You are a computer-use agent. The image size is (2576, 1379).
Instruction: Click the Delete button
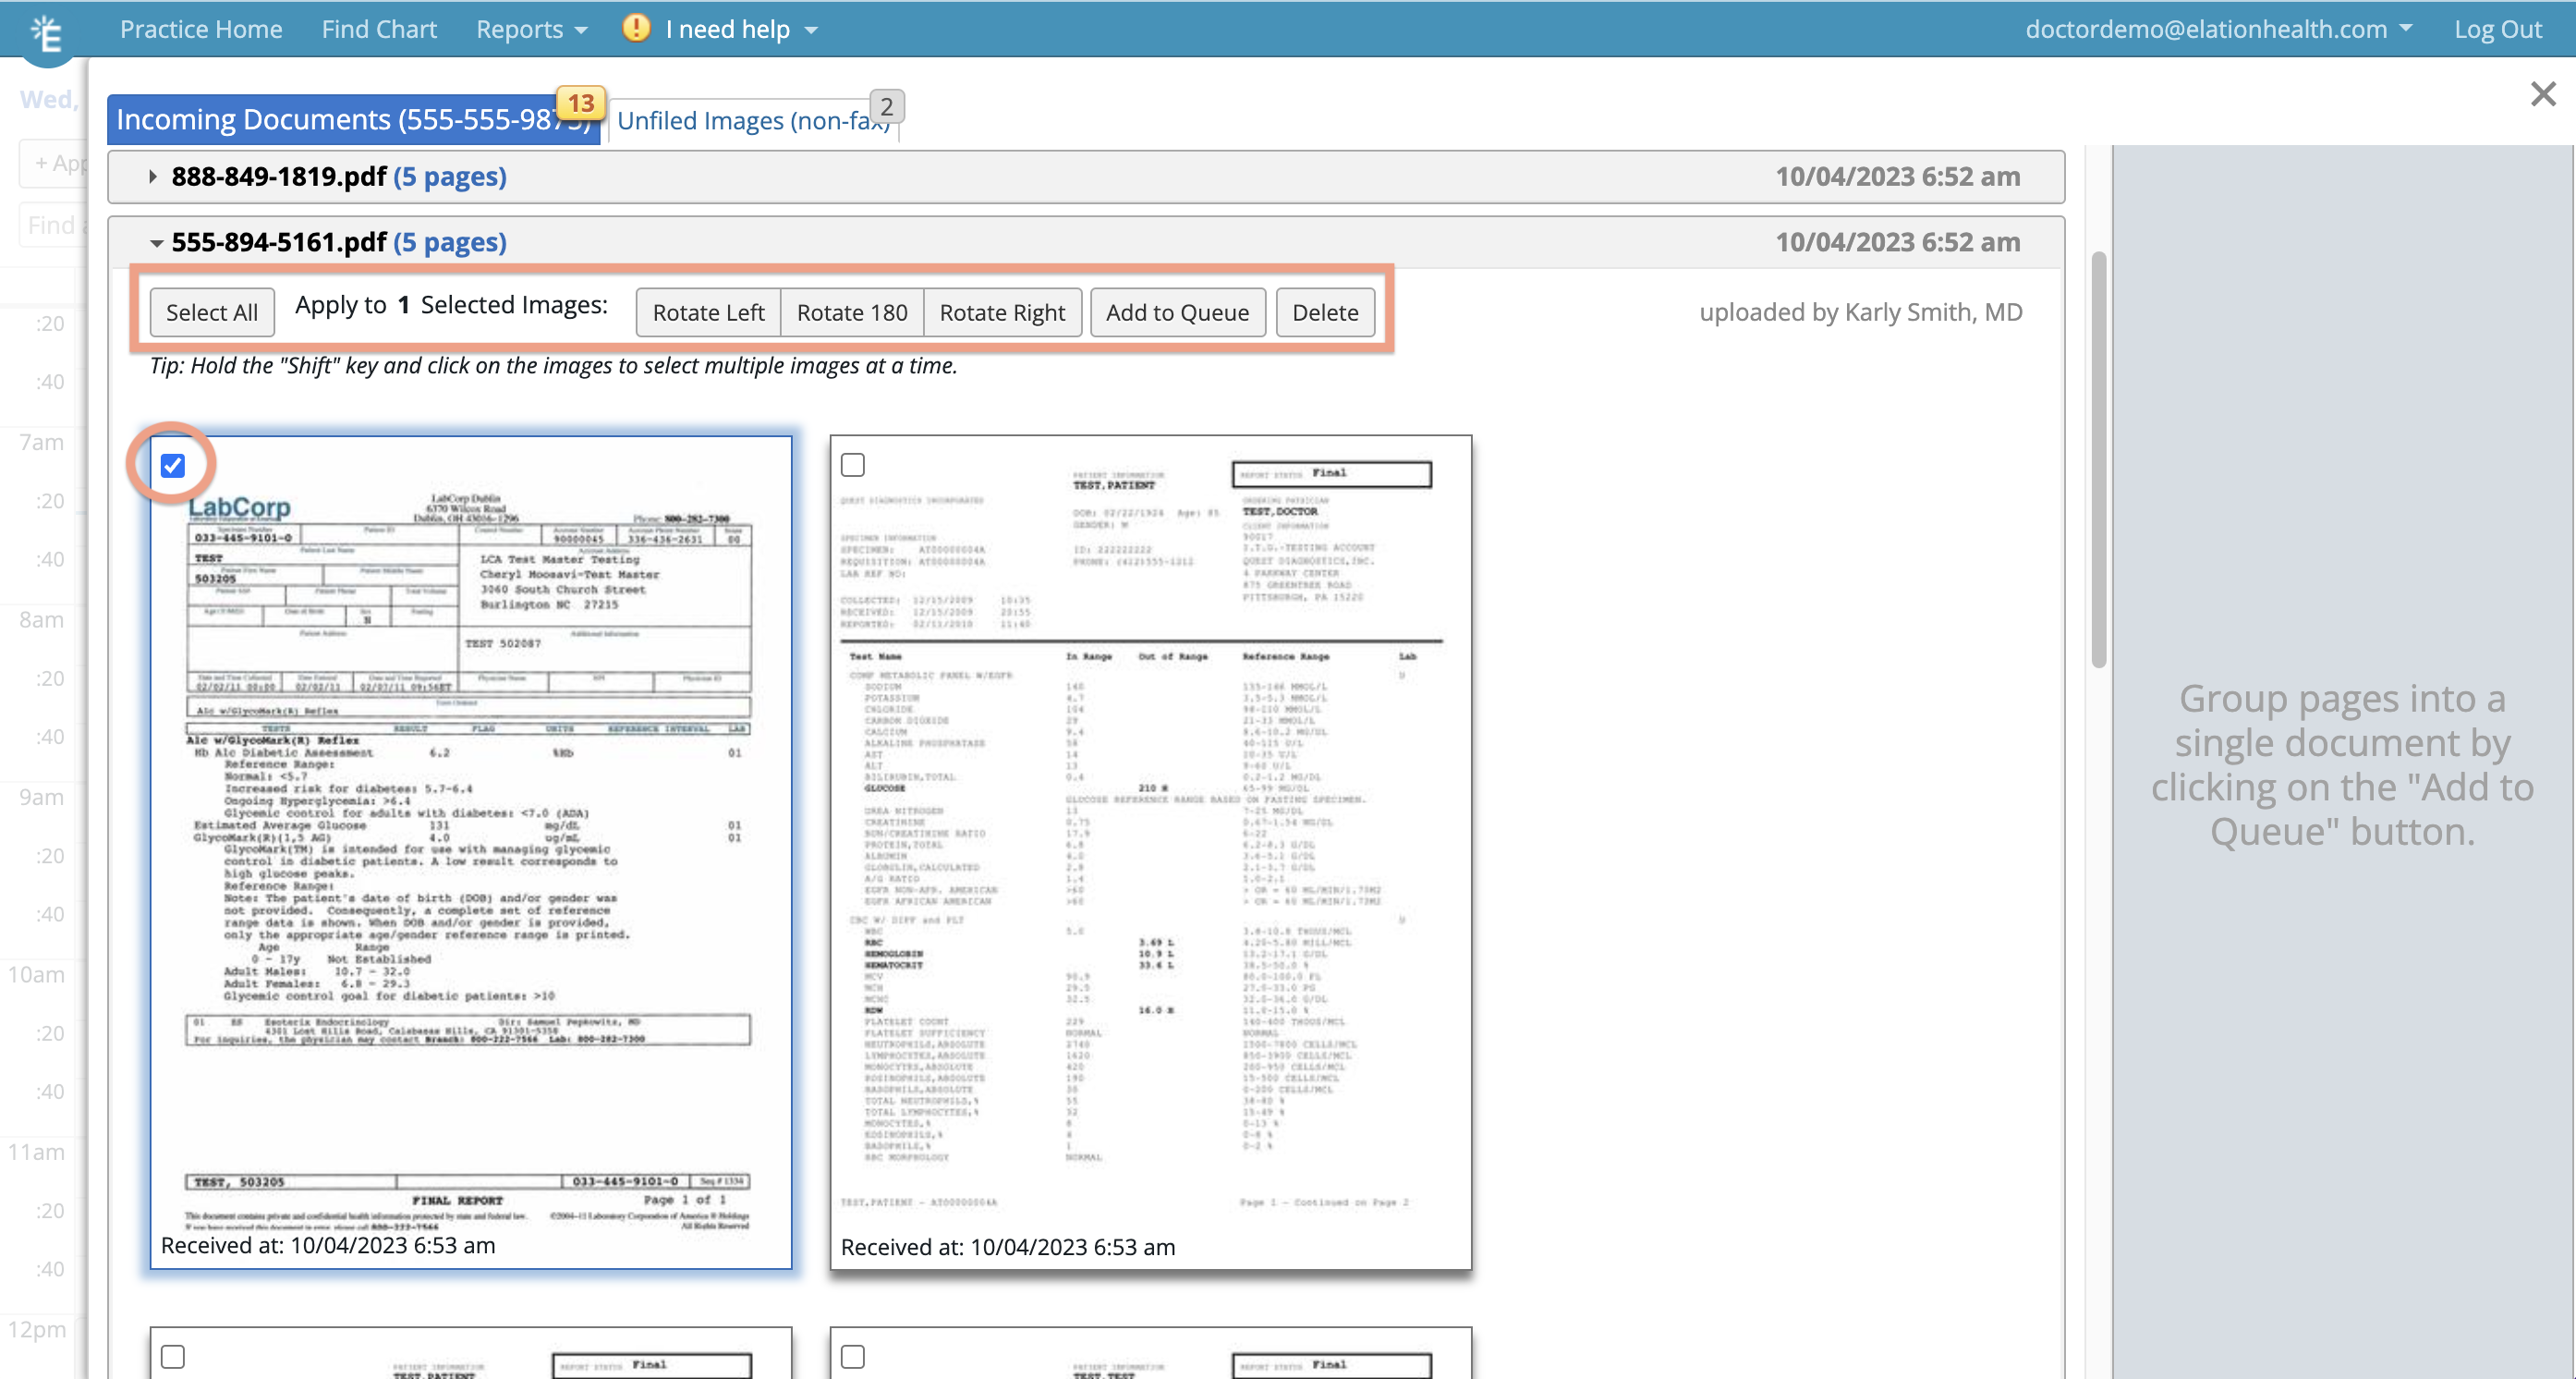click(x=1325, y=313)
